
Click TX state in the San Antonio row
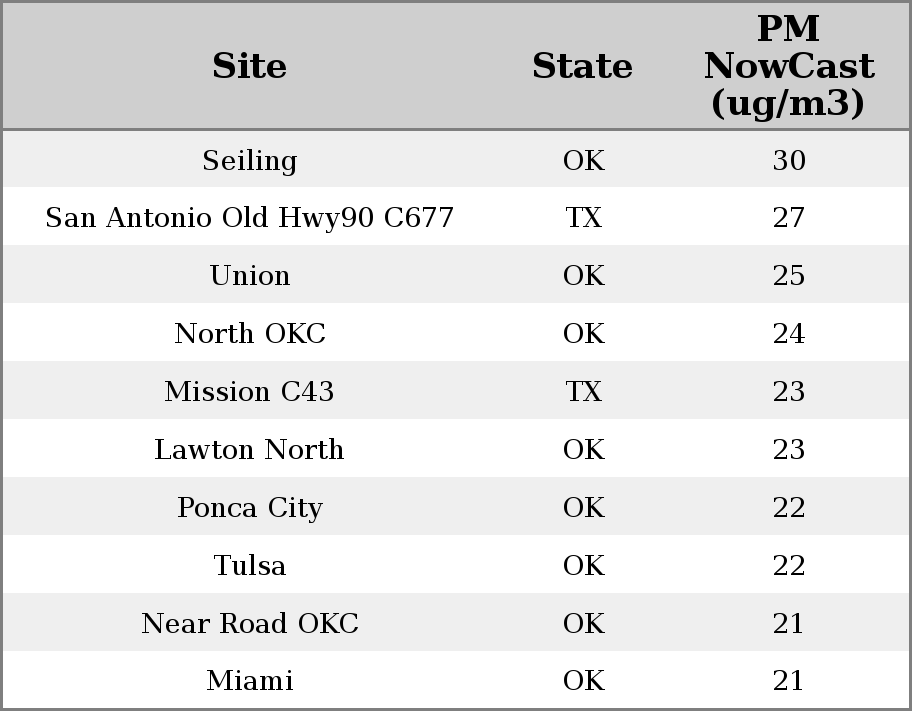click(584, 218)
